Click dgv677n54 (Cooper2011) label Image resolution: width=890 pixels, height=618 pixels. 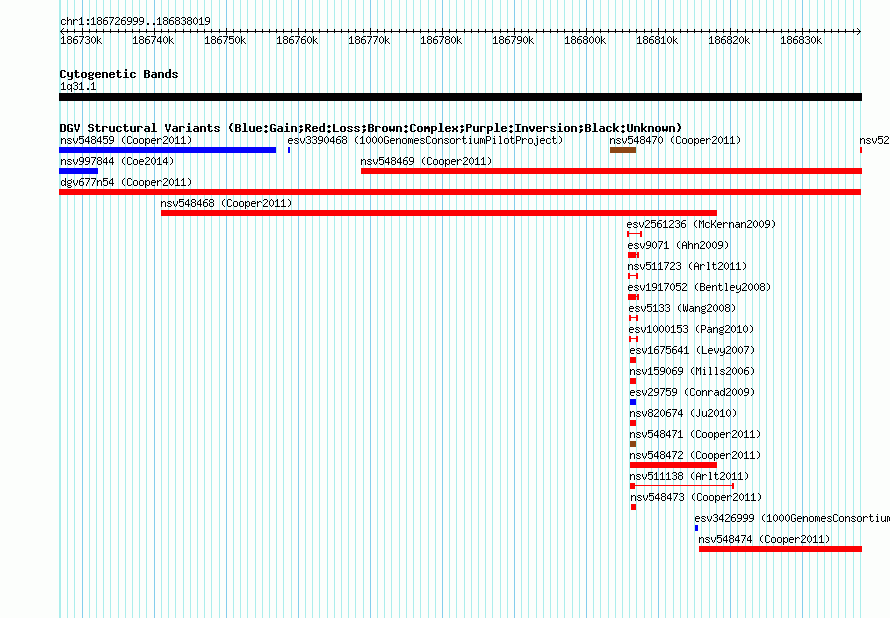pos(126,182)
